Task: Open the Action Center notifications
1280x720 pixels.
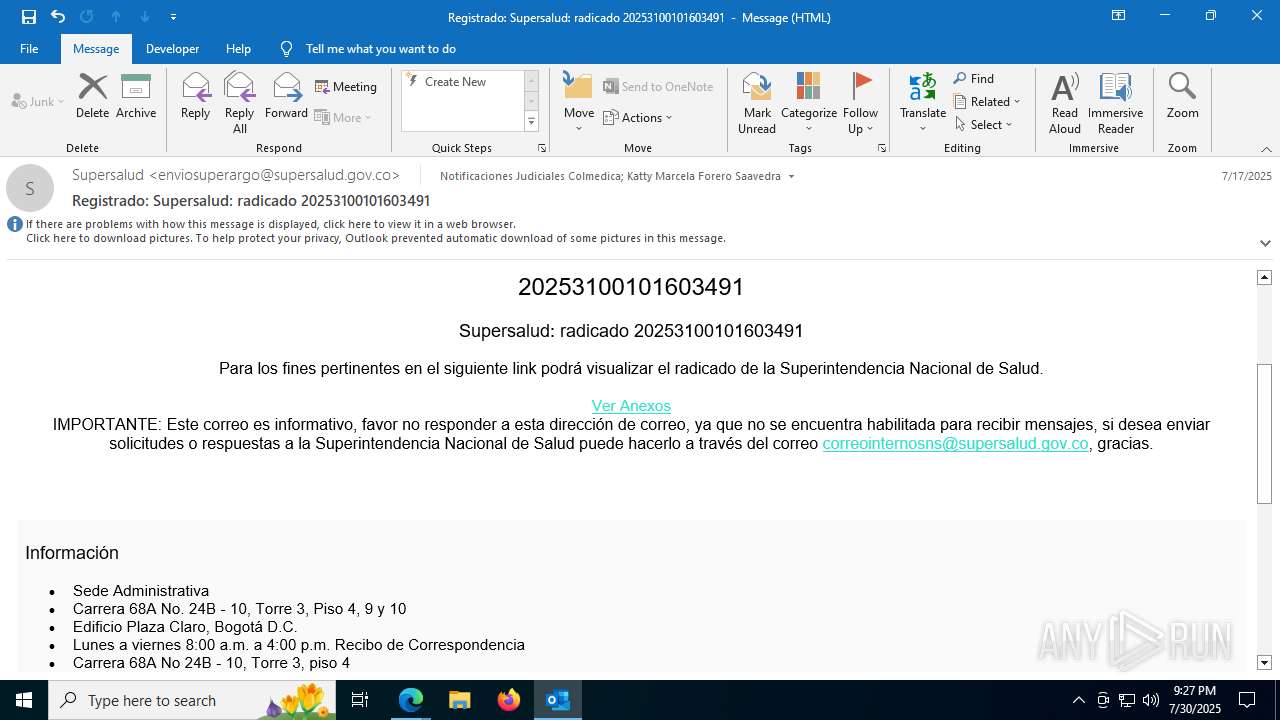Action: click(1247, 700)
